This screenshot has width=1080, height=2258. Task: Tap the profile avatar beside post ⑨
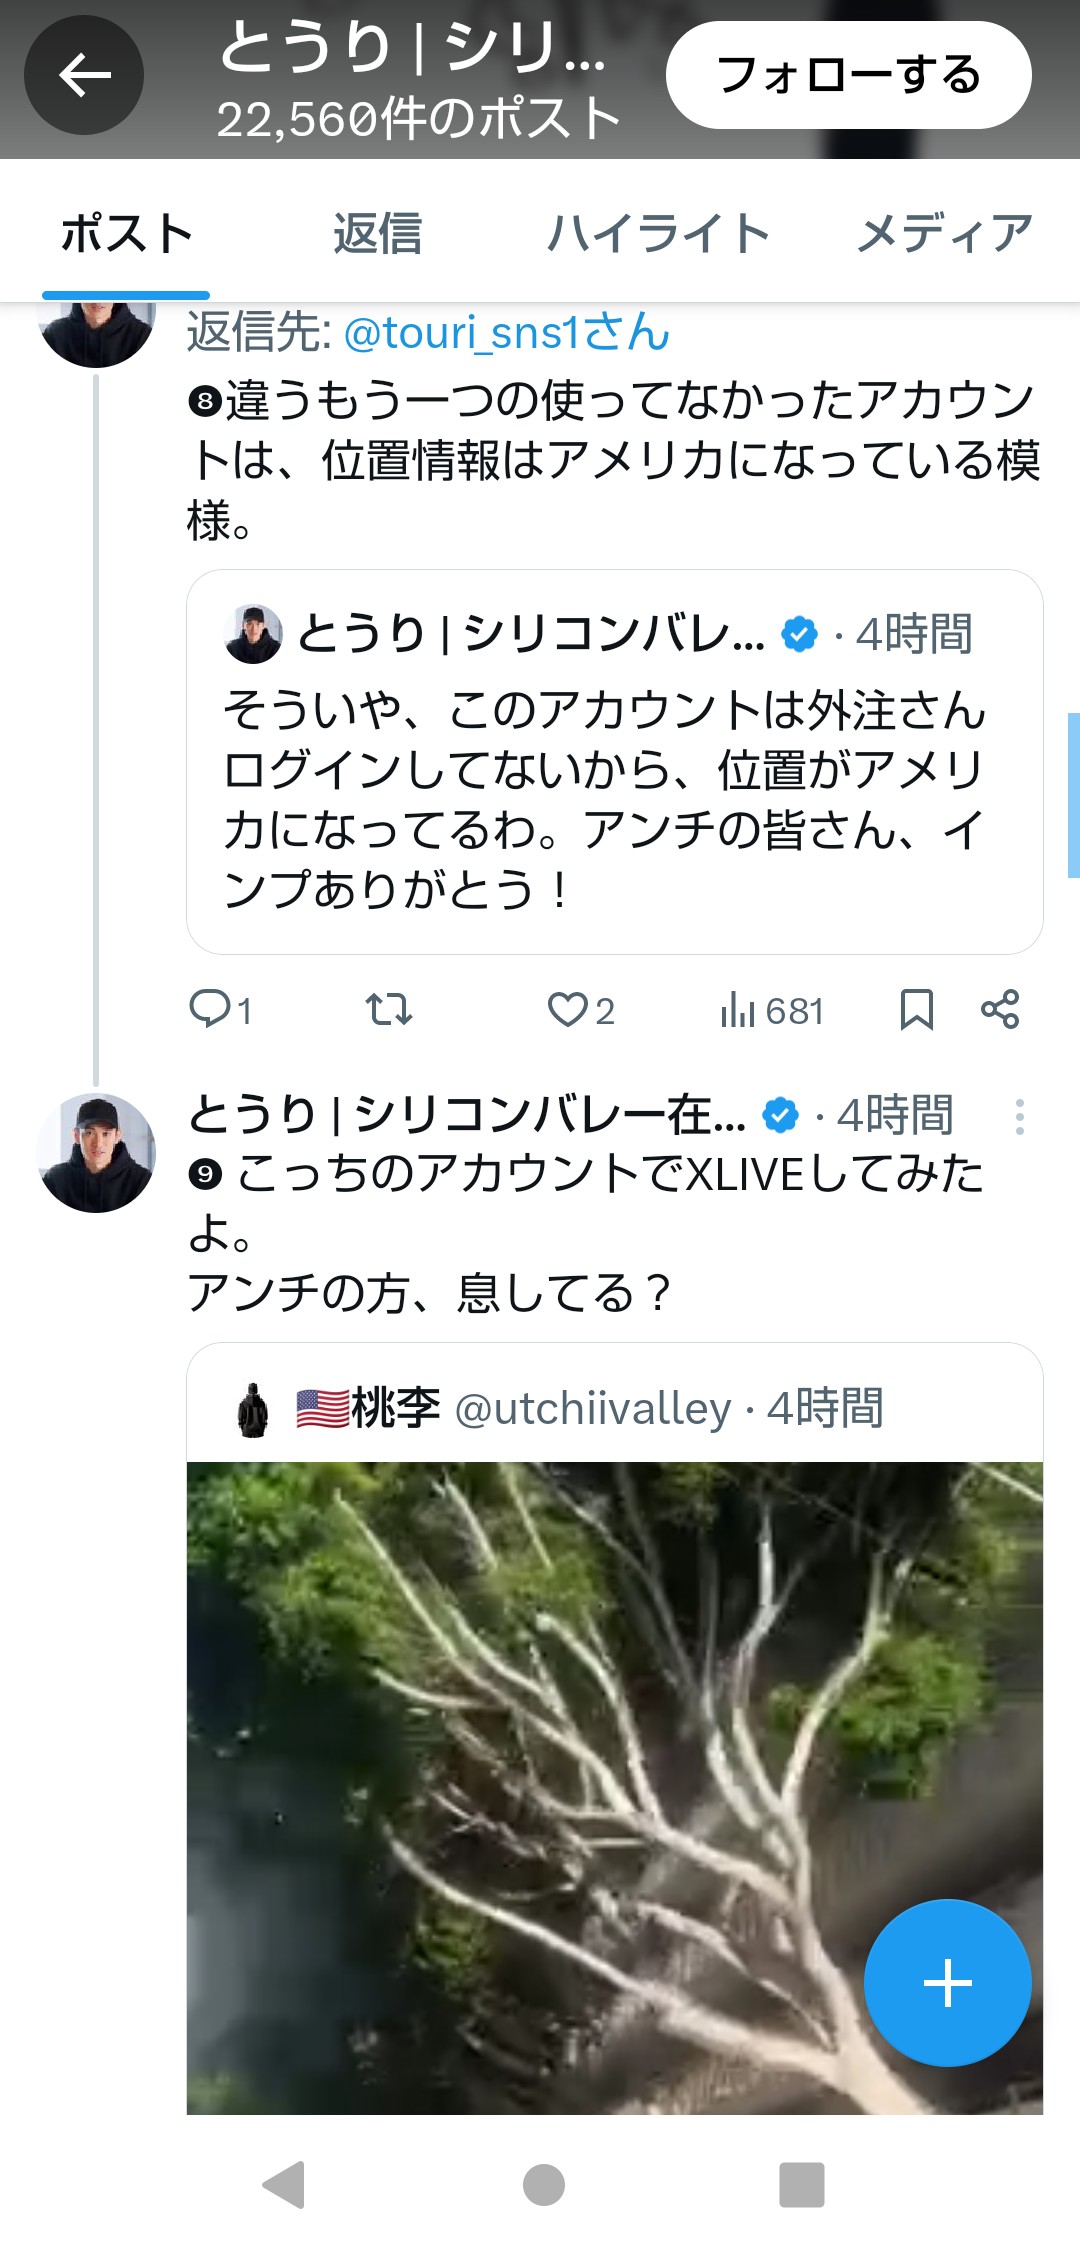tap(96, 1153)
